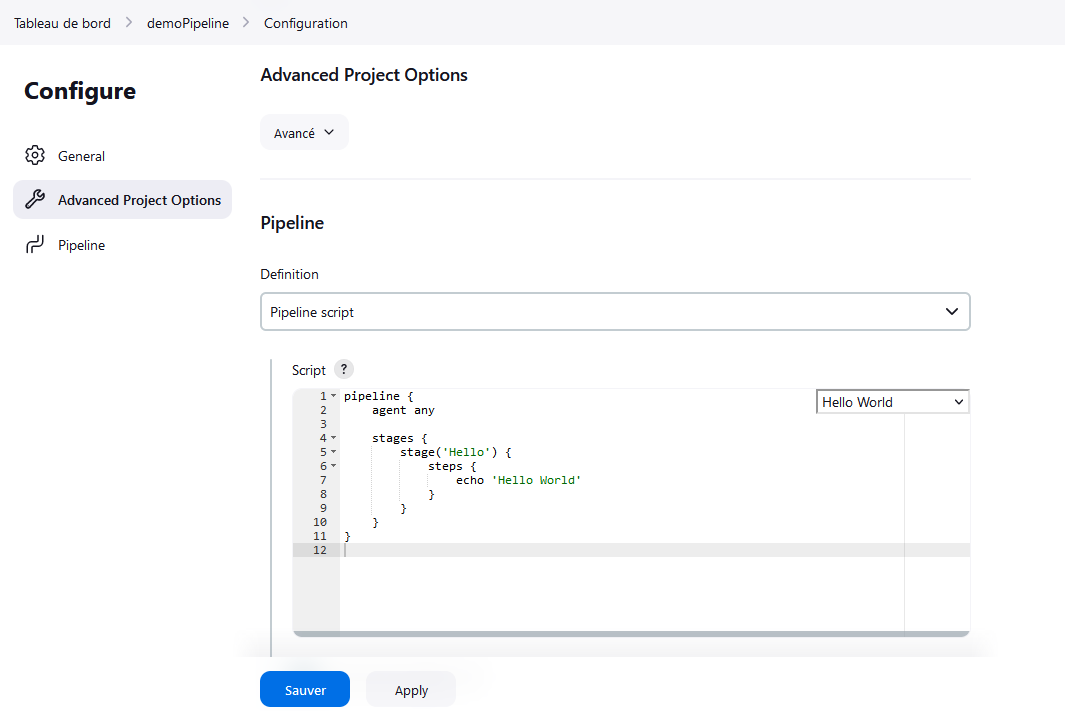The image size is (1065, 711).
Task: Collapse code fold arrow on line 4
Action: point(333,438)
